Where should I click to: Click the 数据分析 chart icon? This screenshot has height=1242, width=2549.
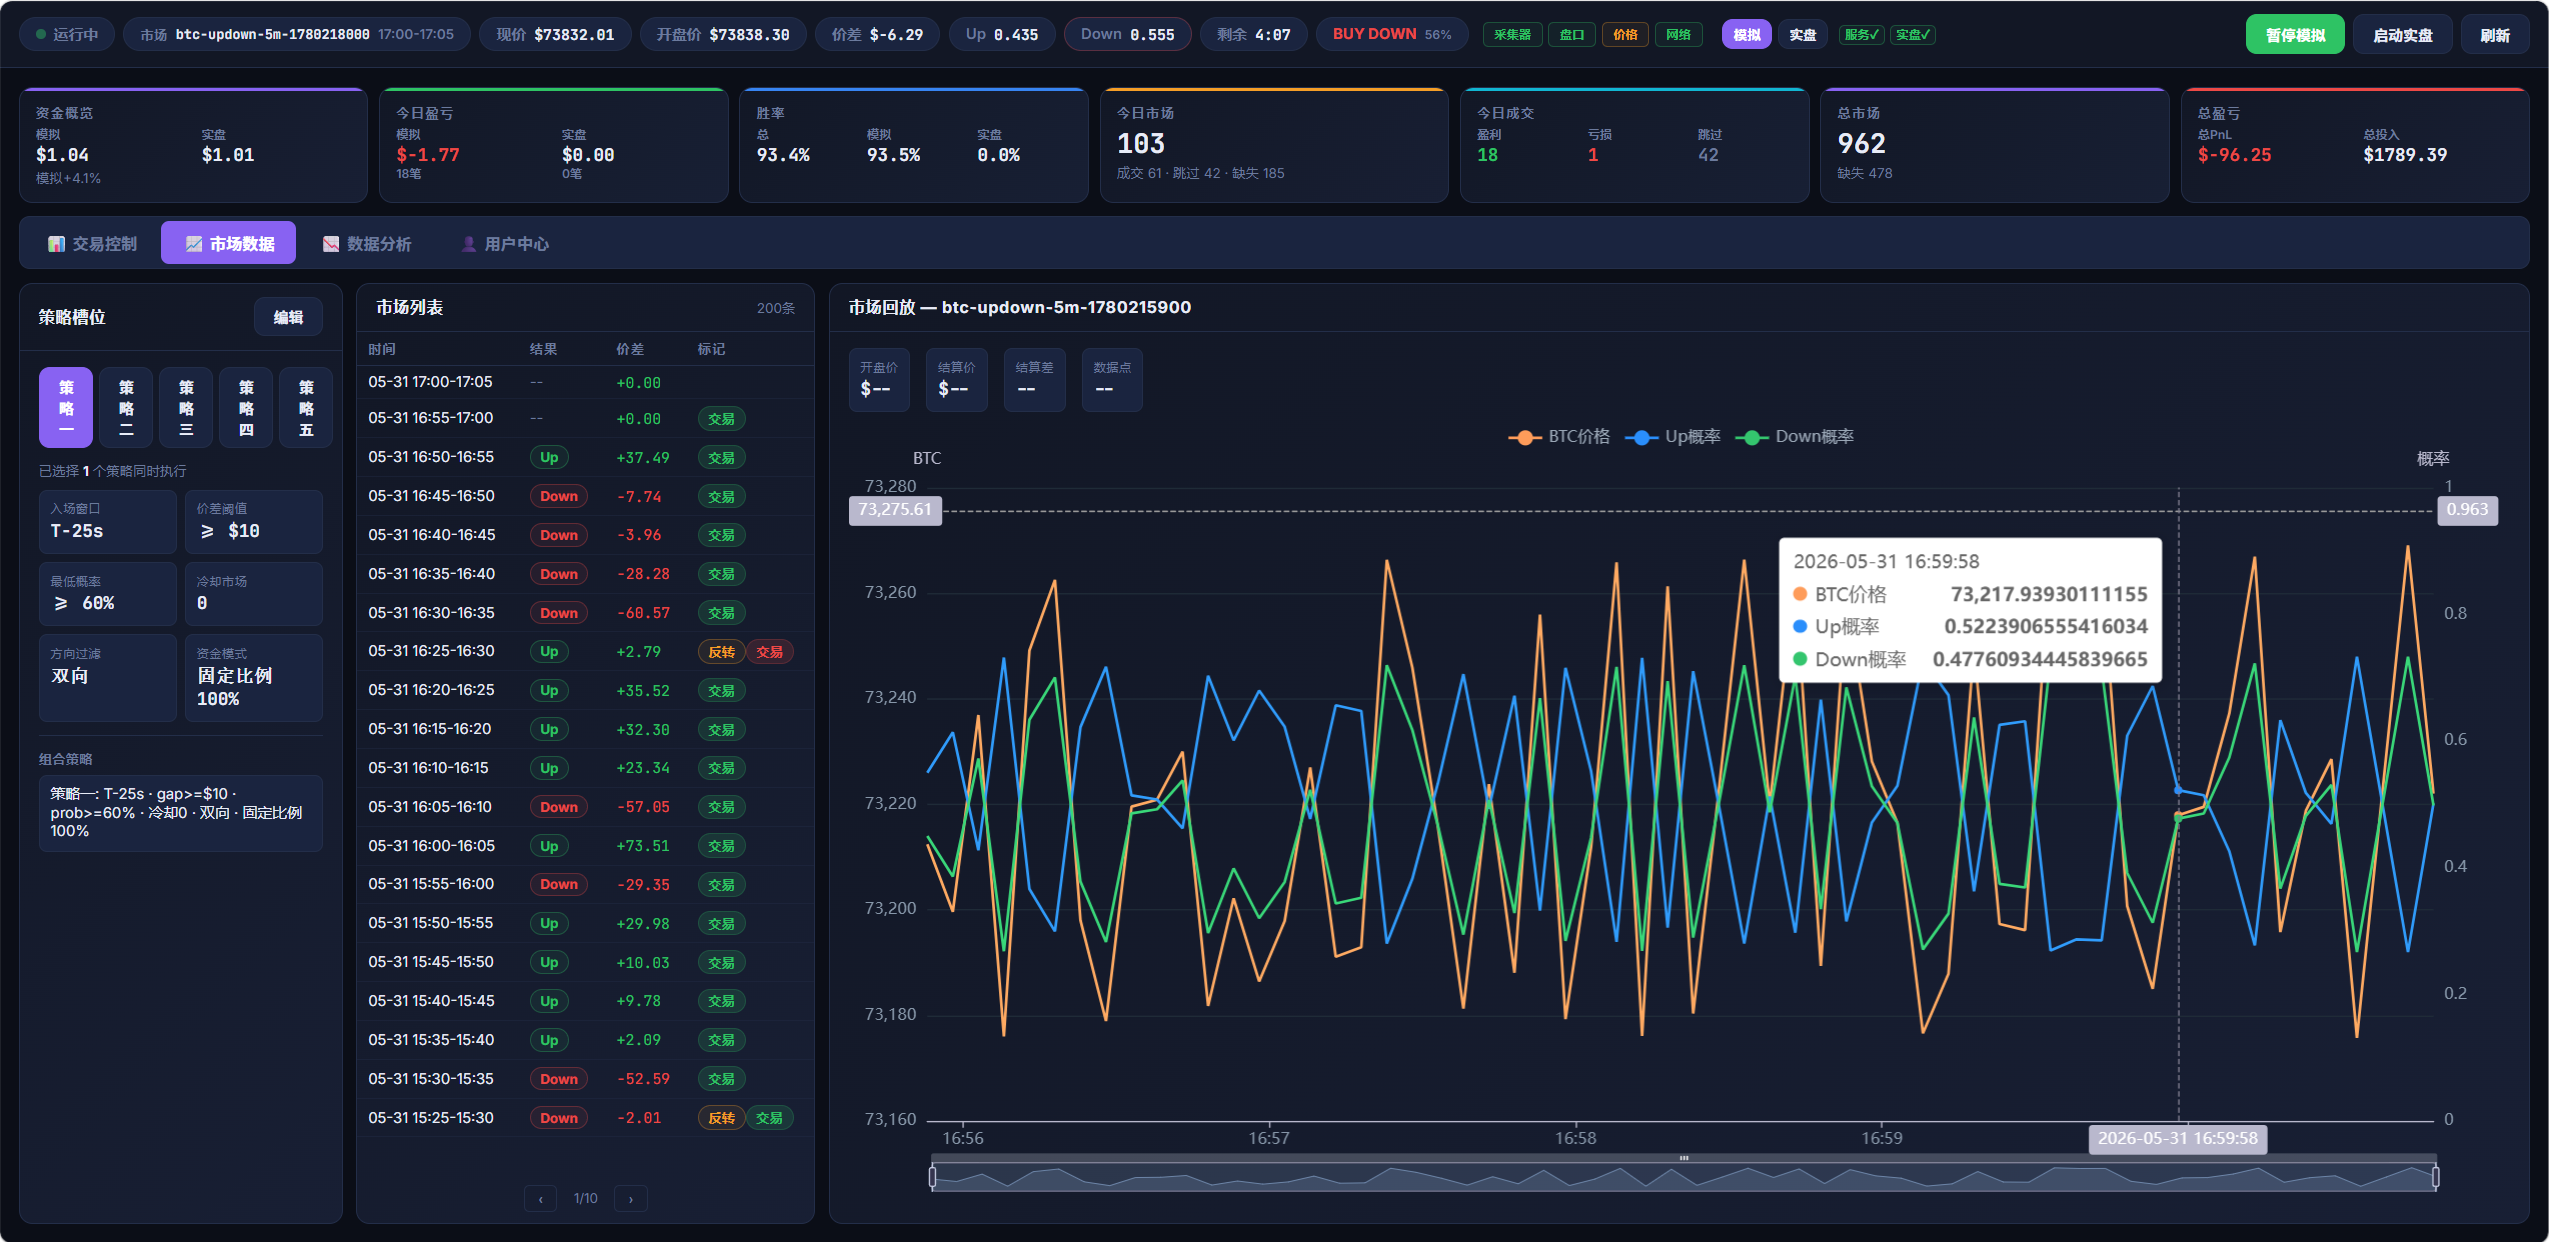pyautogui.click(x=331, y=244)
